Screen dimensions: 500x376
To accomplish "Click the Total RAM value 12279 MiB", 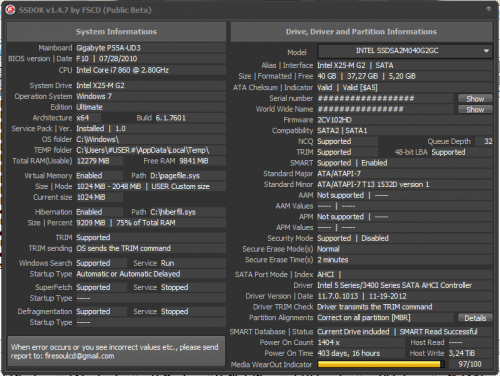I will (x=93, y=161).
